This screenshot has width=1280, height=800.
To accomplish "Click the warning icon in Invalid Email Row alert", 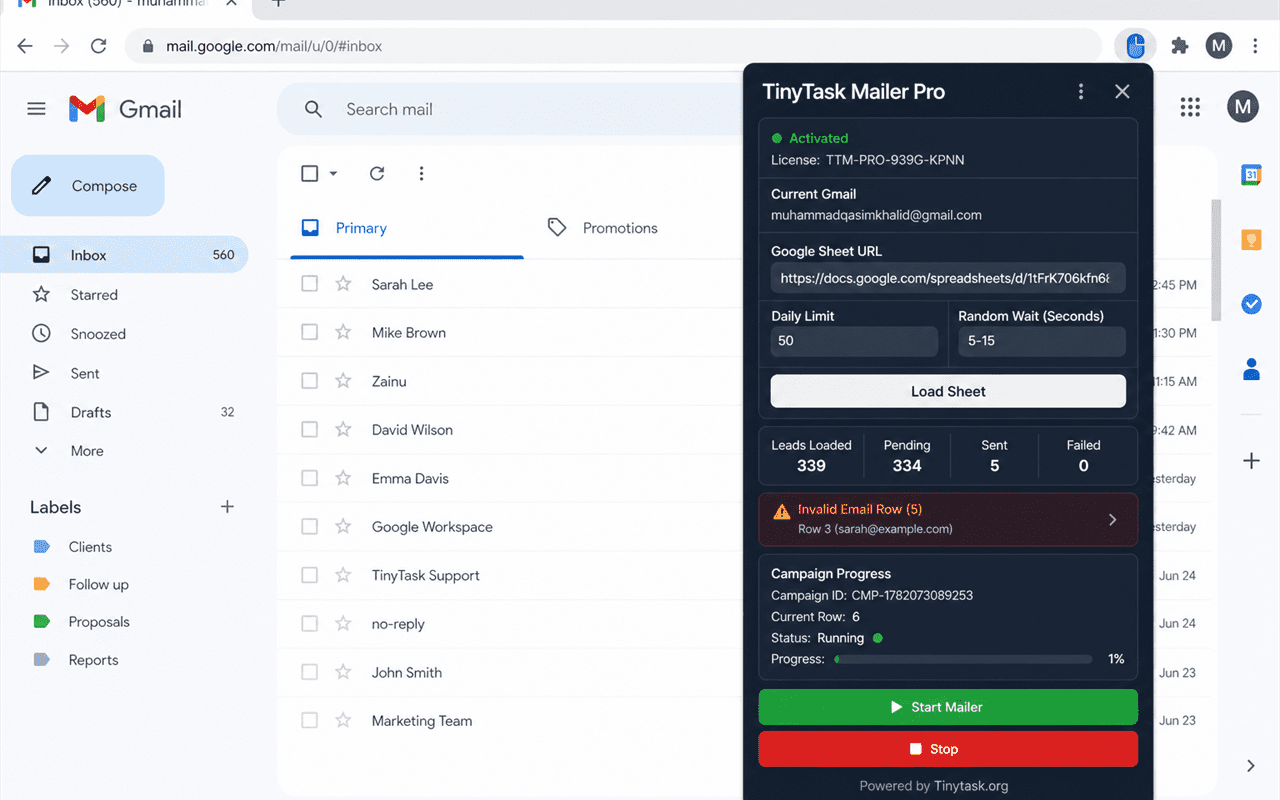I will [x=782, y=511].
